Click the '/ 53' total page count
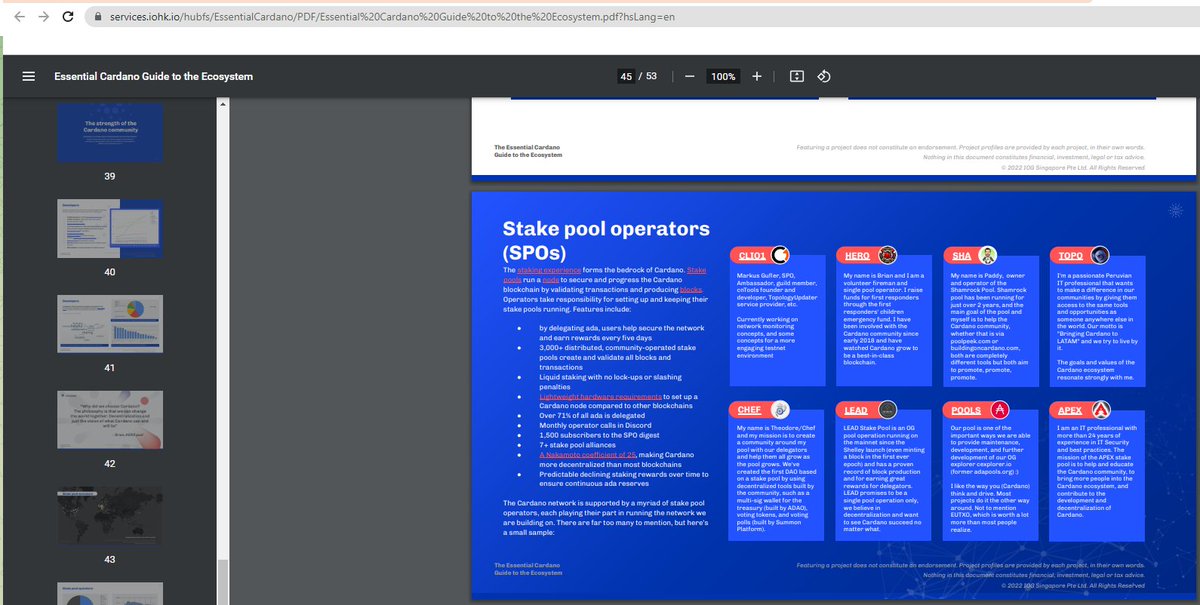1200x605 pixels. click(x=648, y=76)
